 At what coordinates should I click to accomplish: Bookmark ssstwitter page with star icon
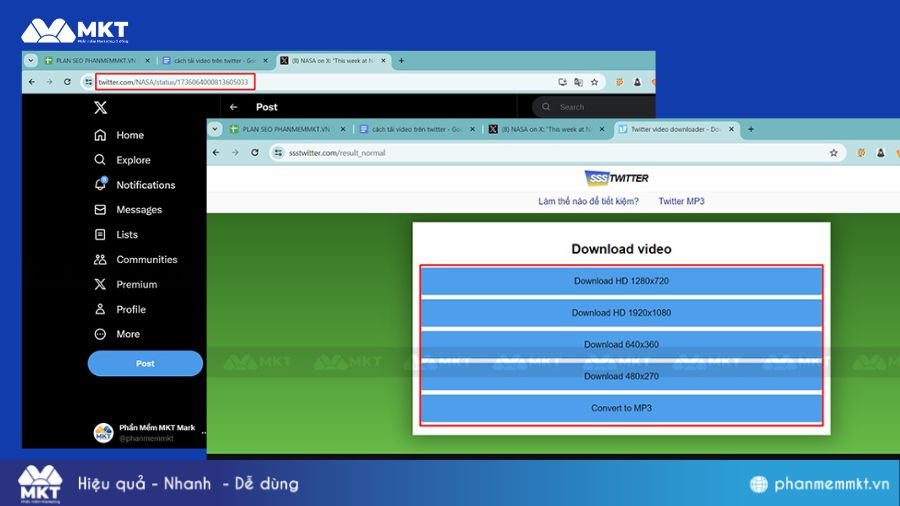click(x=833, y=153)
